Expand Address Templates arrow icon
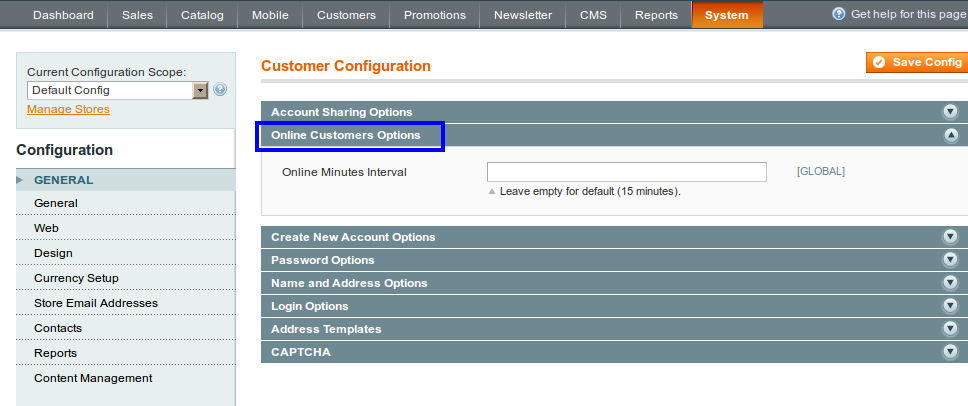This screenshot has height=406, width=968. click(950, 329)
